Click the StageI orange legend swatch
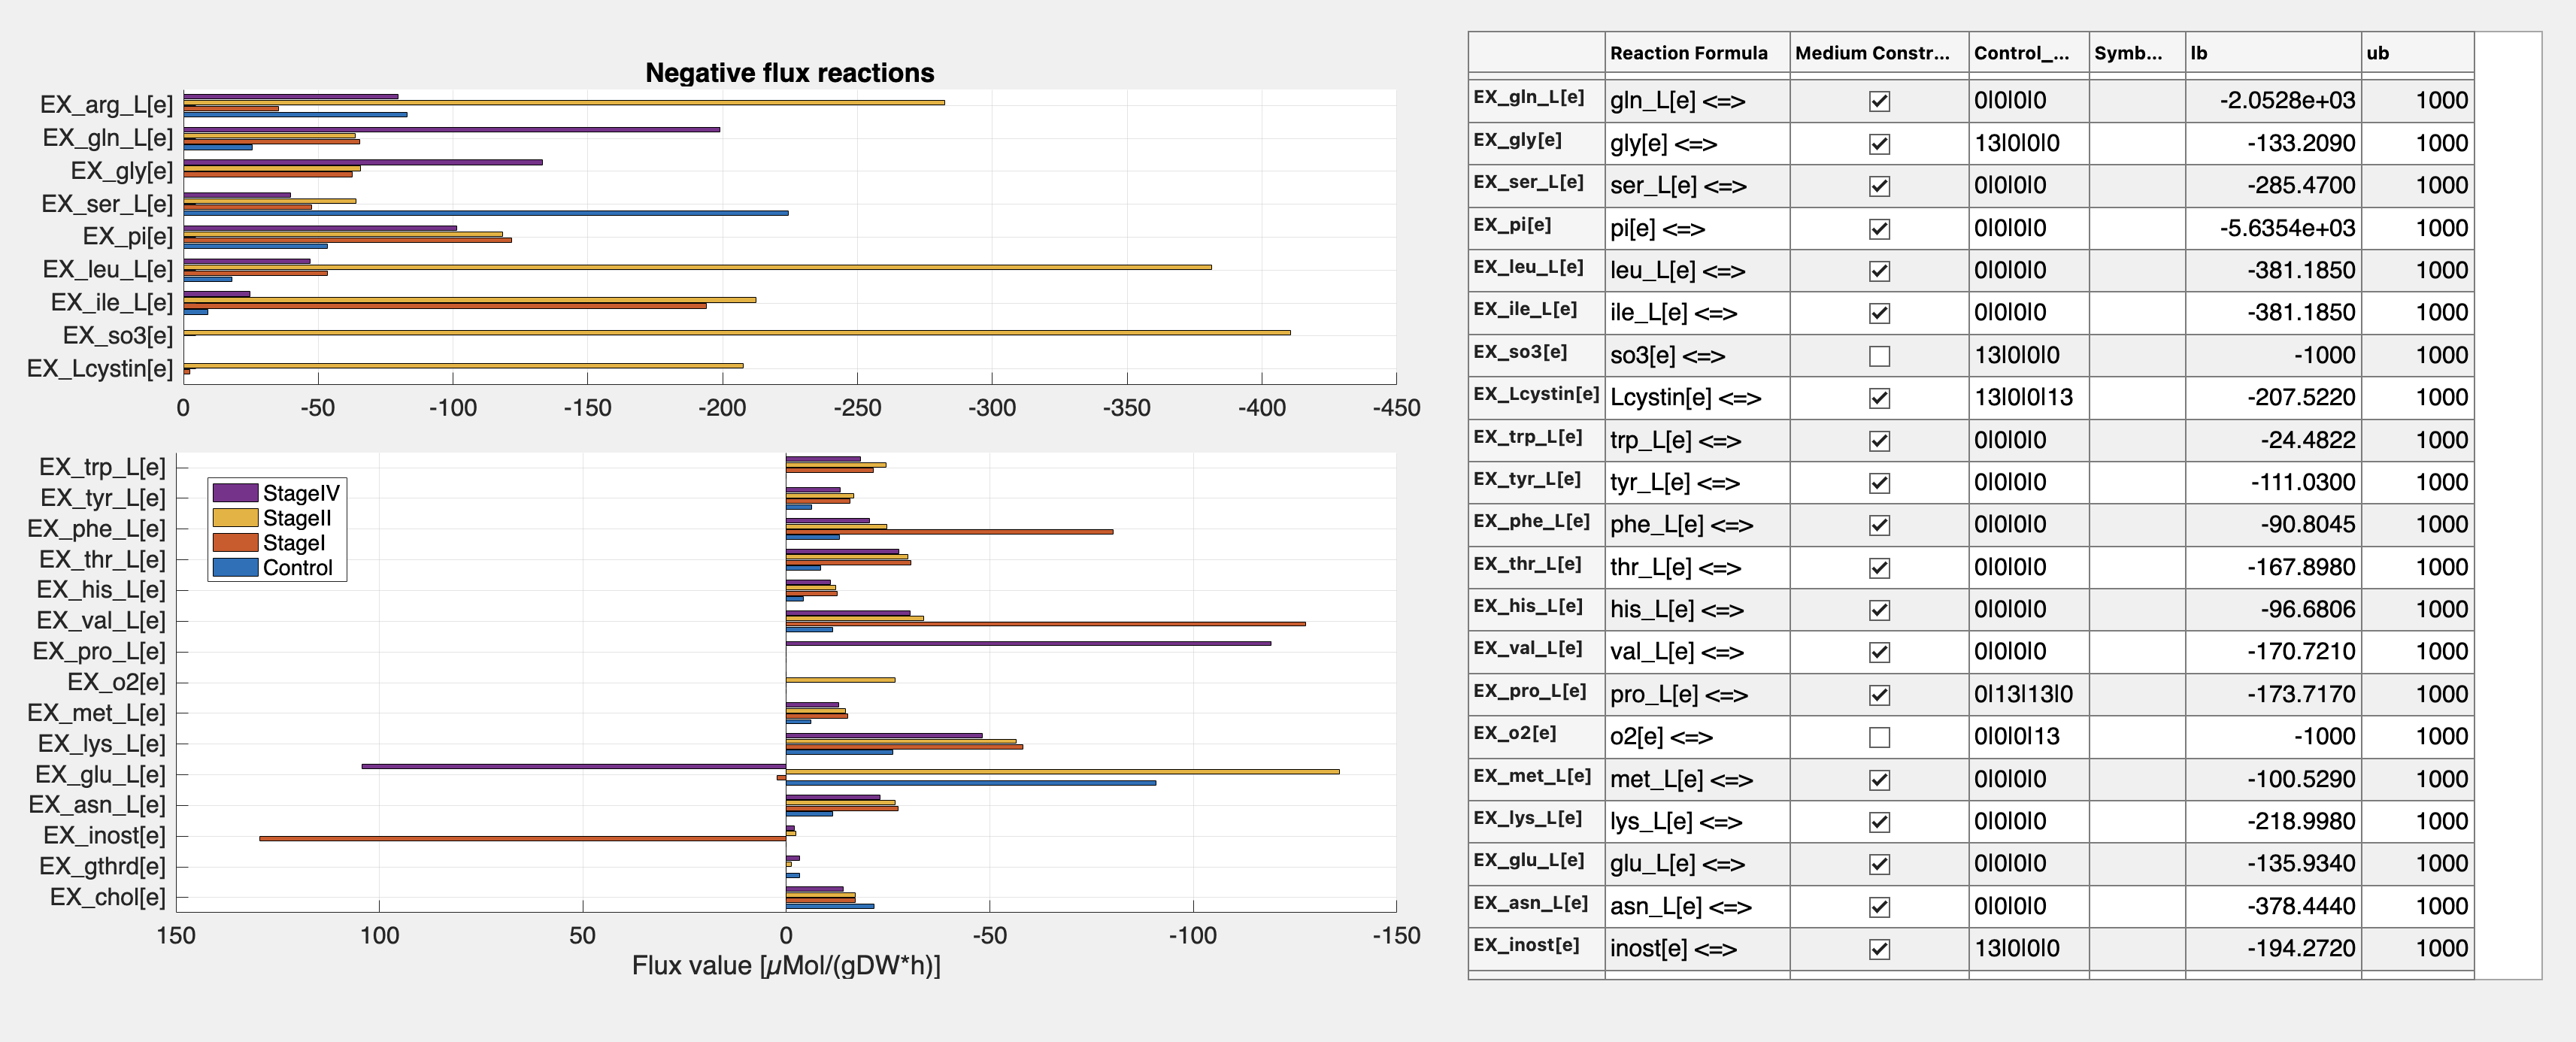 pyautogui.click(x=235, y=543)
